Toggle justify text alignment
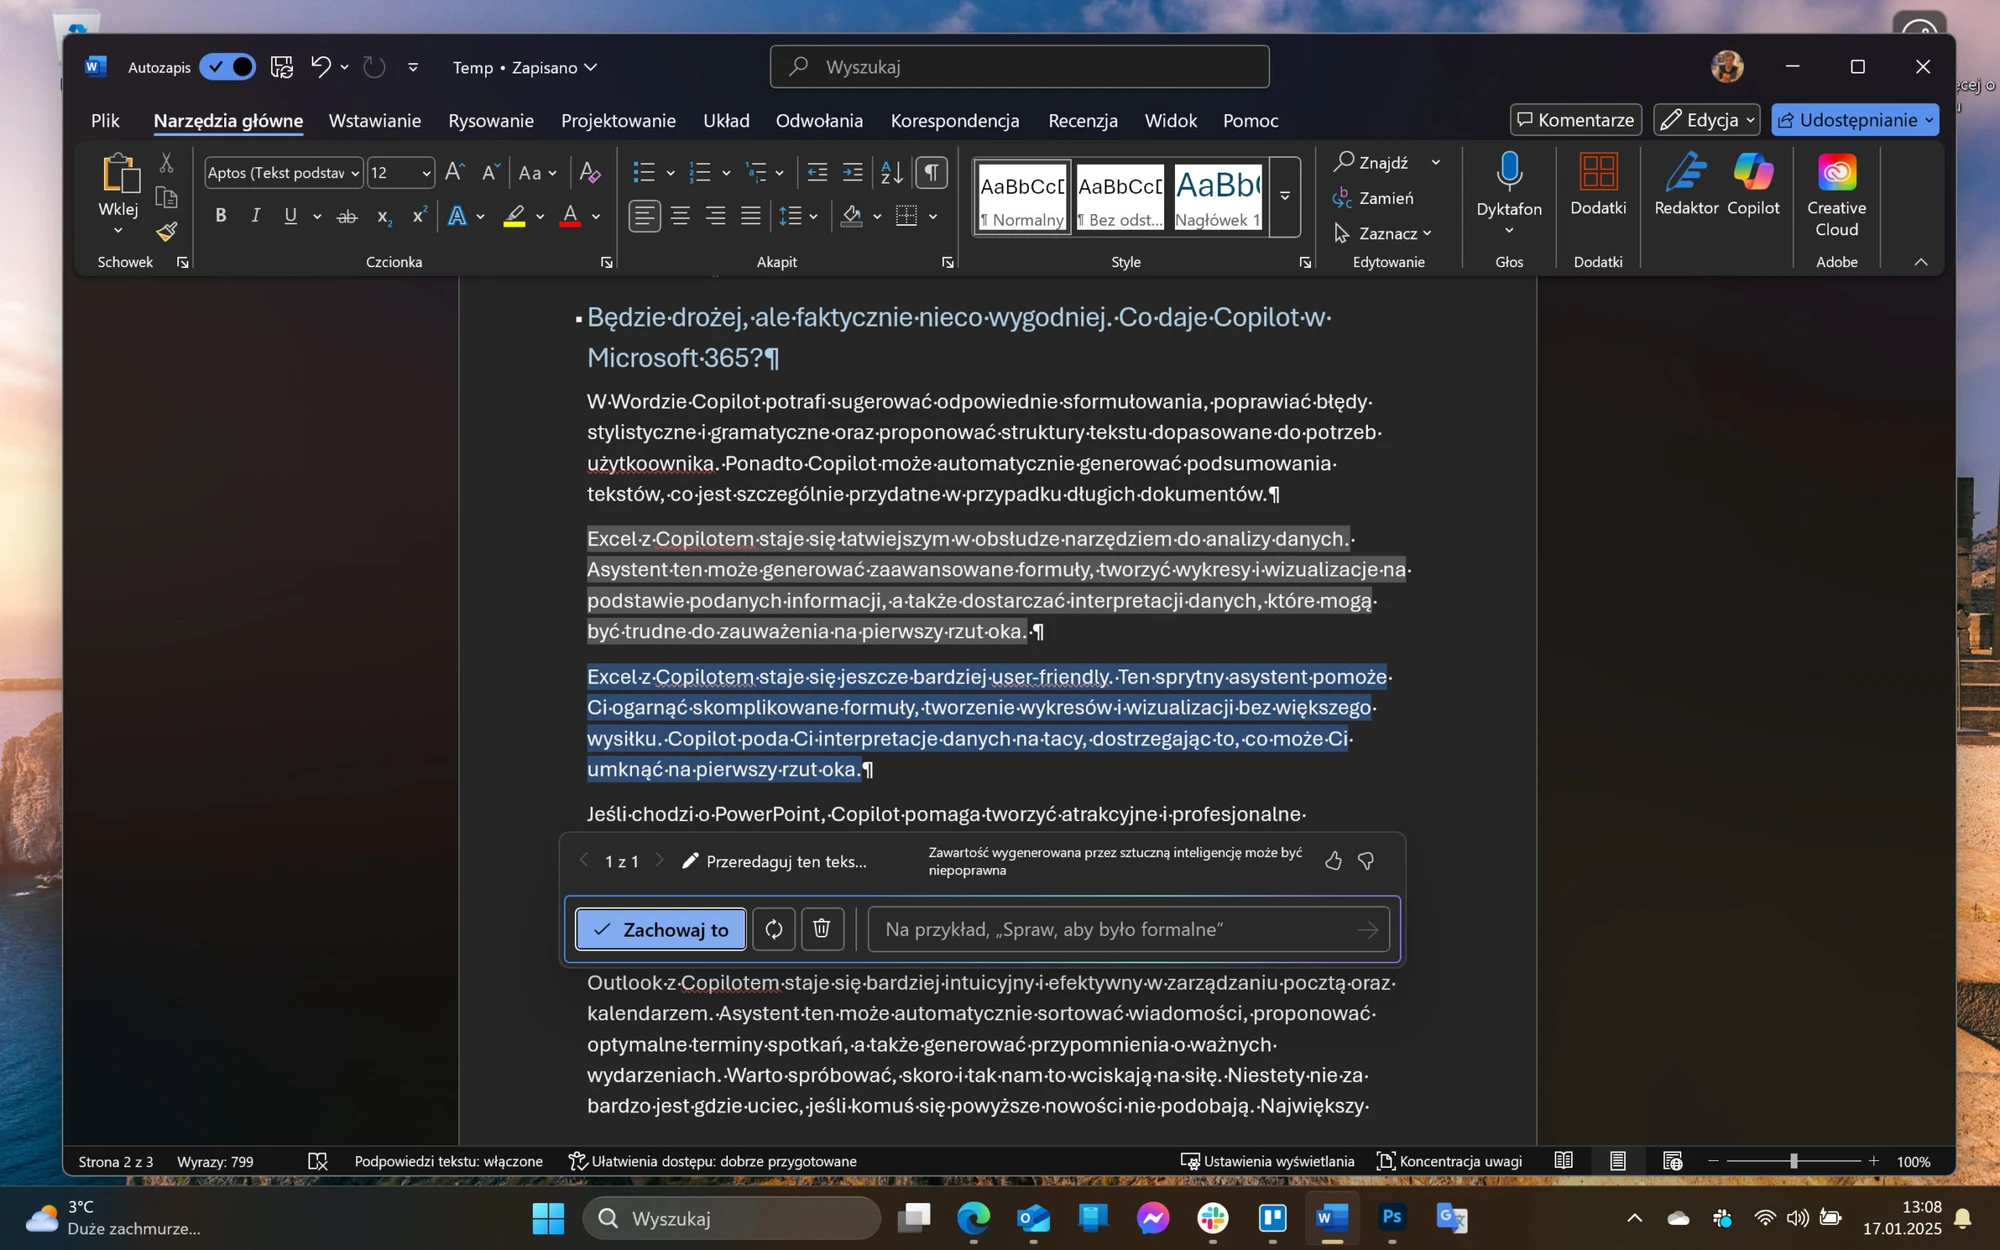Screen dimensions: 2000x1250 tap(751, 216)
